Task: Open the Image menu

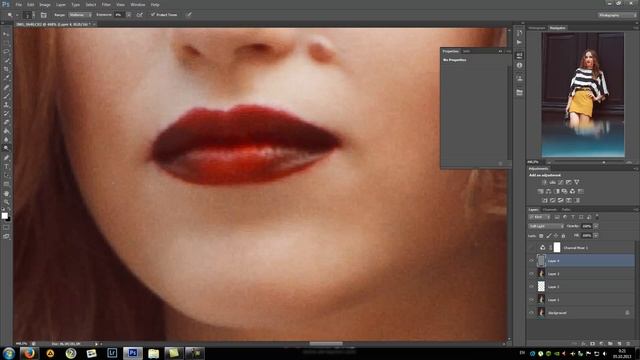Action: pos(45,4)
